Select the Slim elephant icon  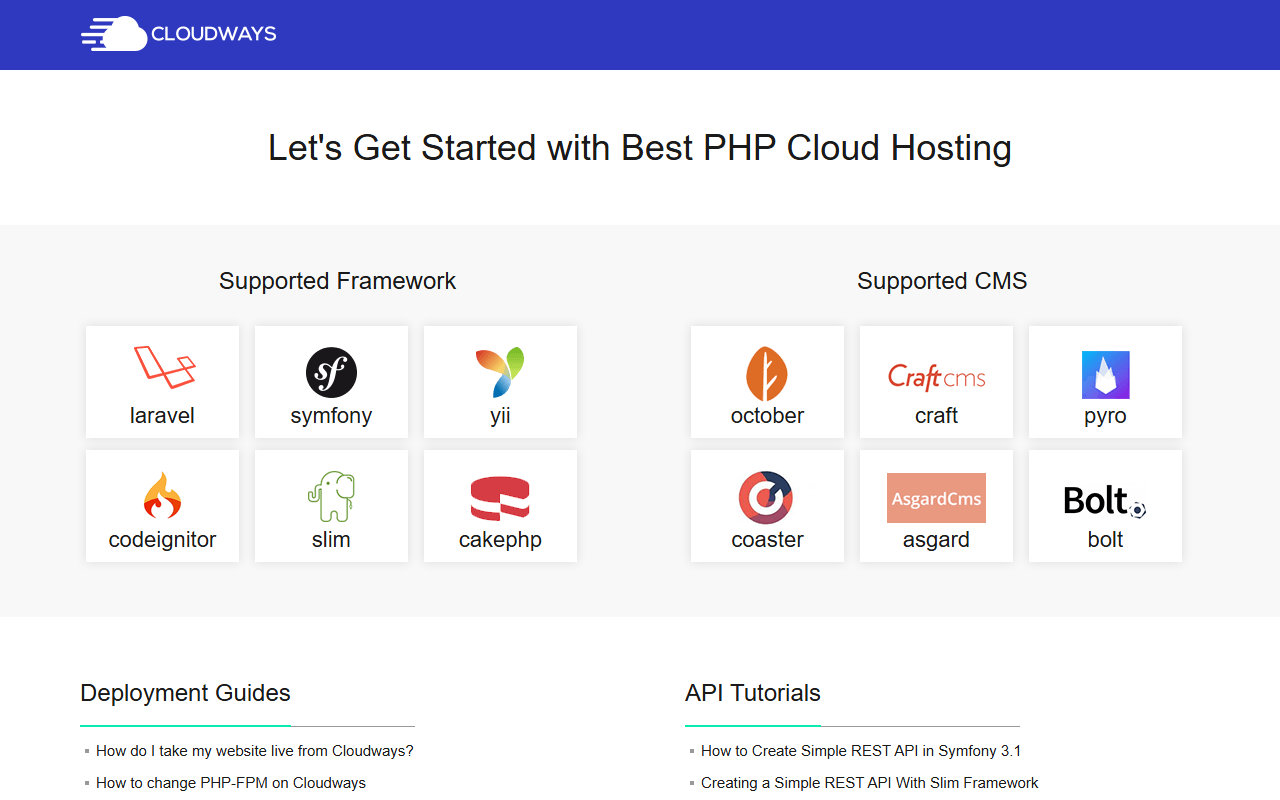click(331, 497)
